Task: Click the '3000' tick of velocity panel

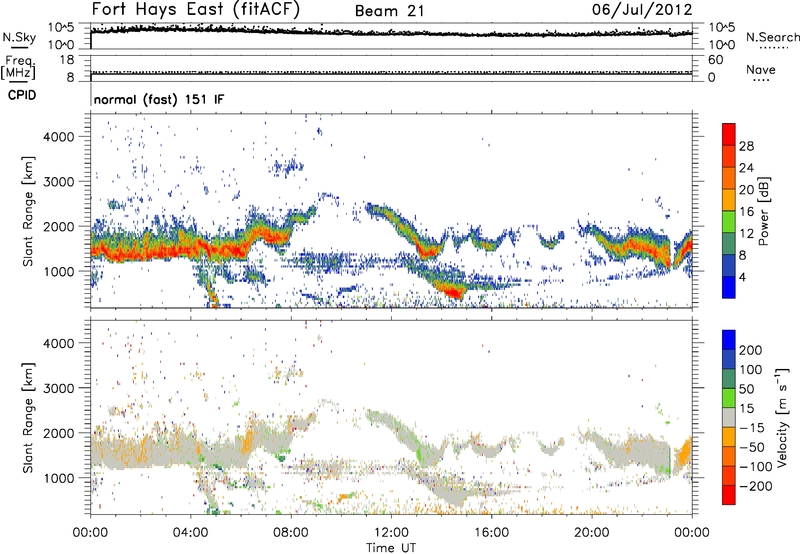Action: pos(59,388)
